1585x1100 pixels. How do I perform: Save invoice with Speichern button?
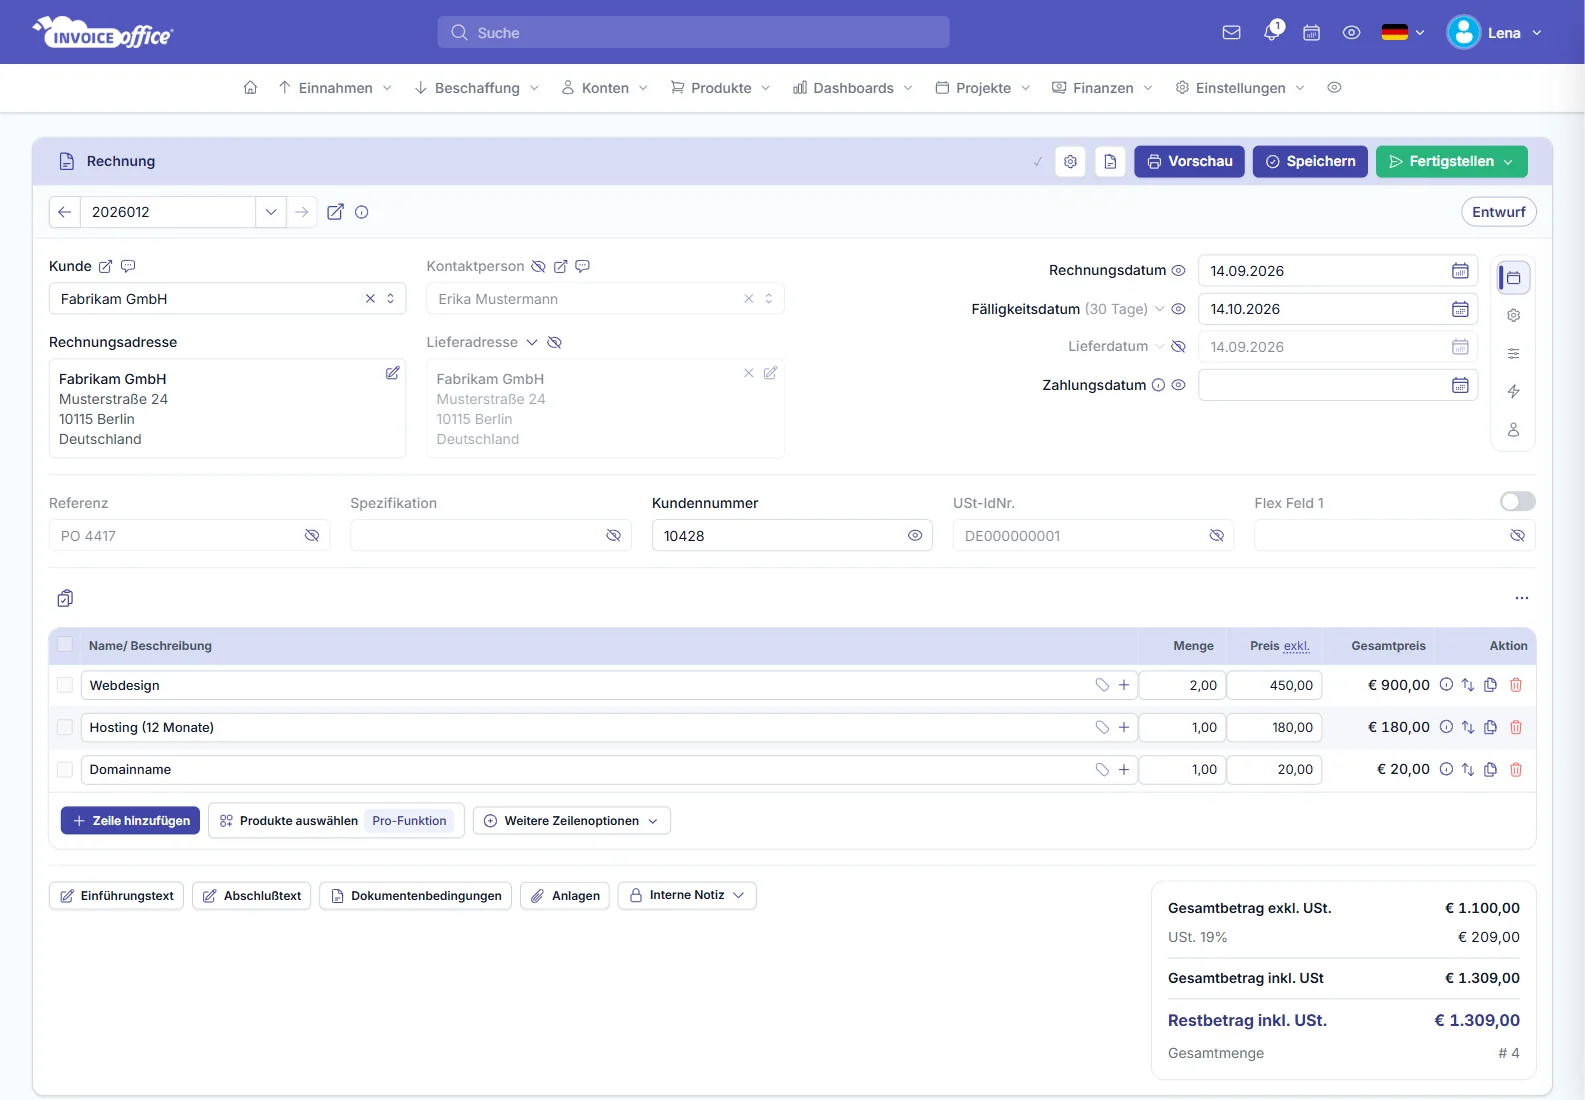tap(1310, 162)
